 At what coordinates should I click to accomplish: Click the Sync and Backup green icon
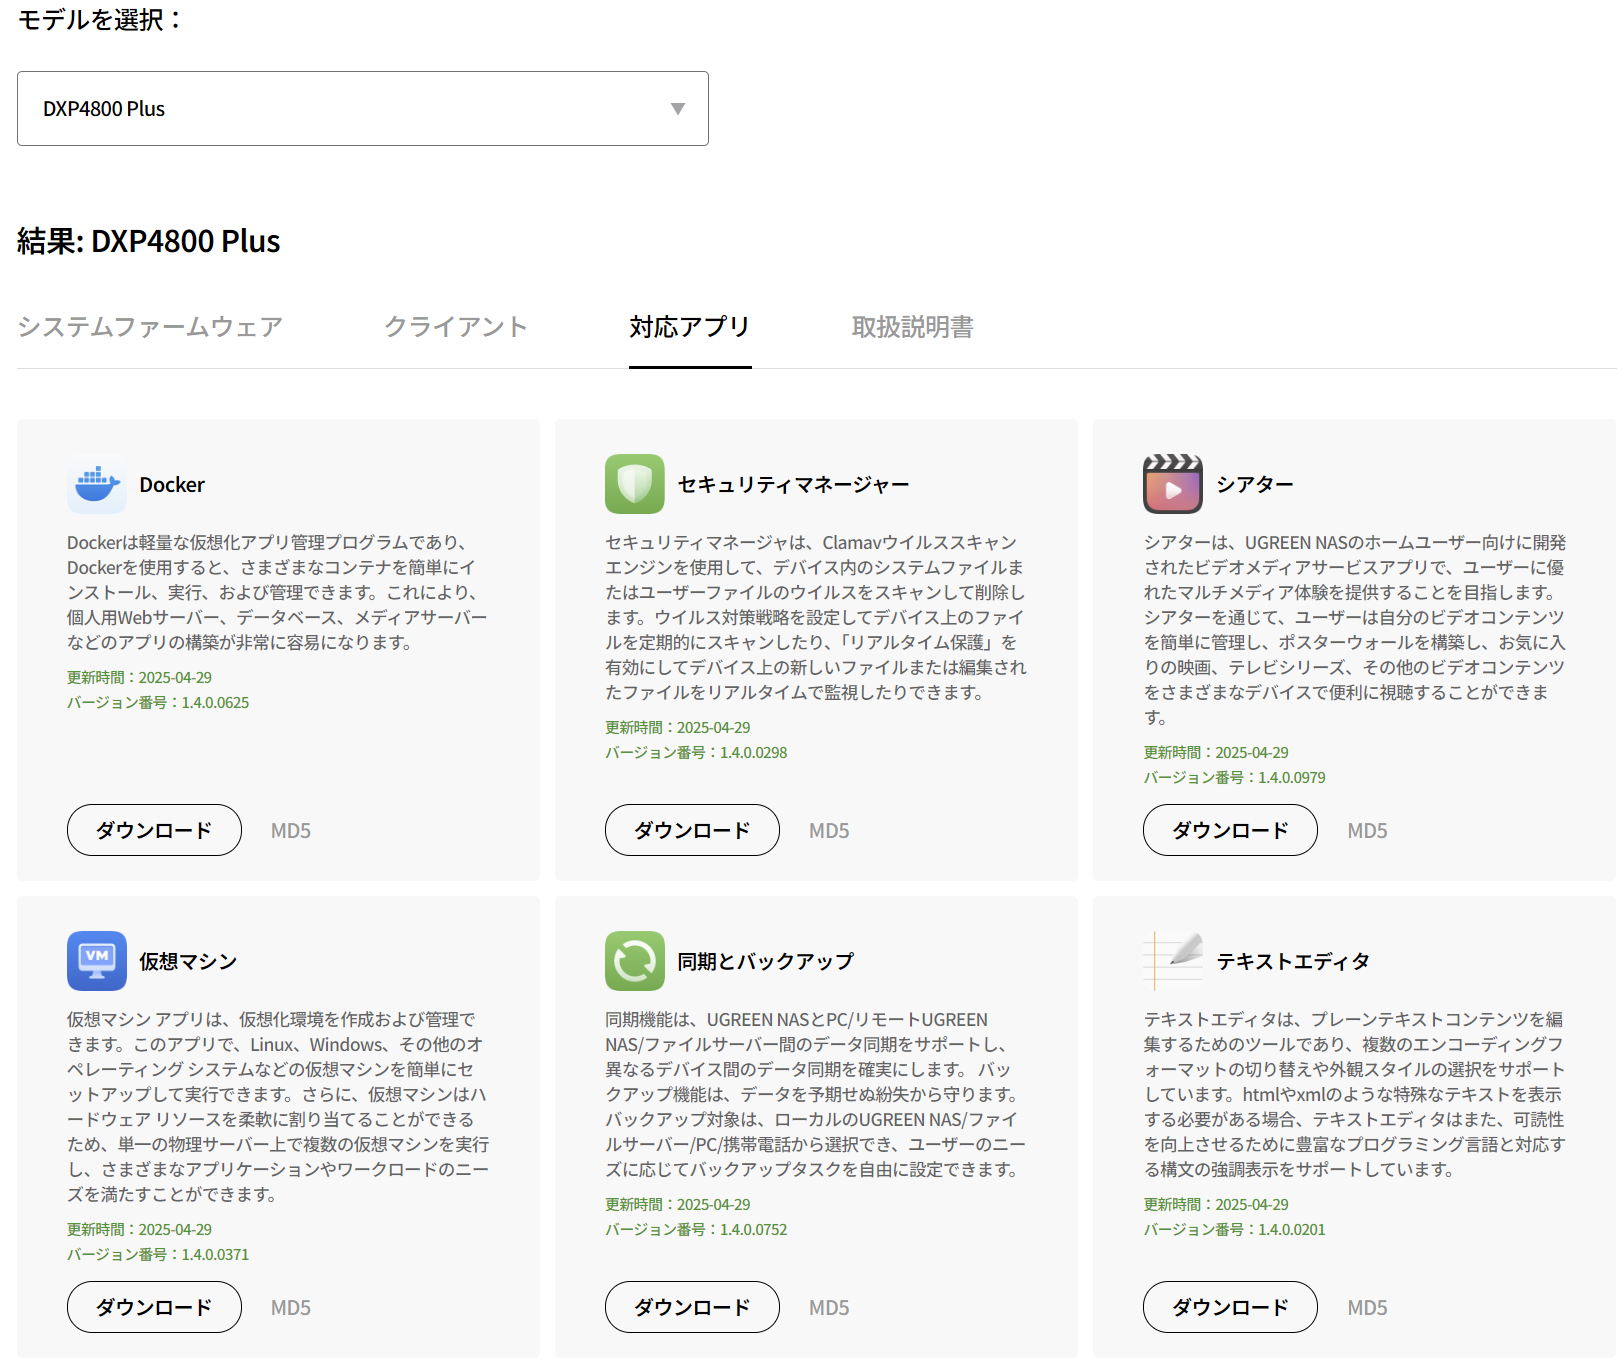(x=635, y=961)
